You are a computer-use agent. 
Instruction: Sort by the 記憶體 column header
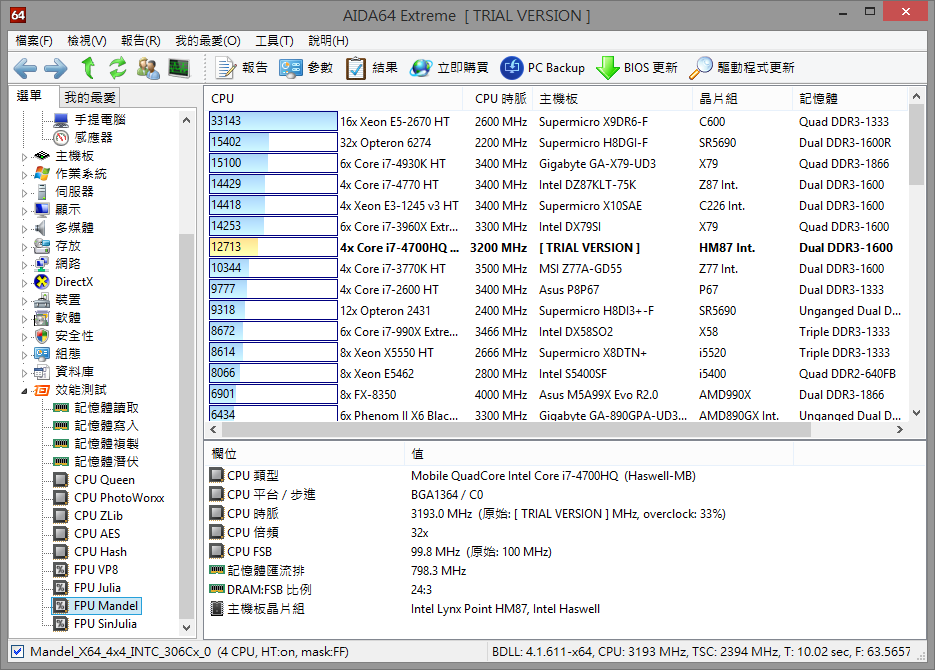(x=850, y=99)
